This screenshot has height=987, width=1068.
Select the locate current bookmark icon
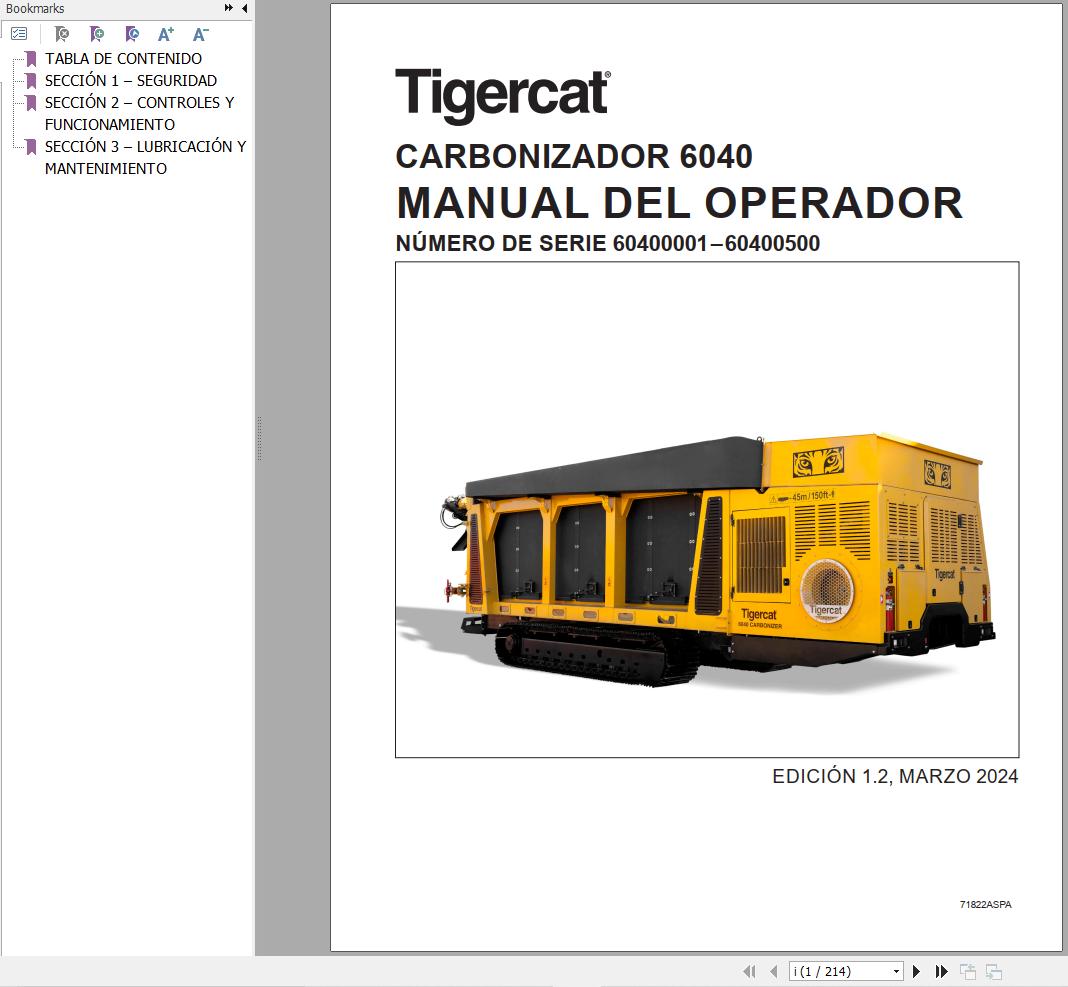131,33
